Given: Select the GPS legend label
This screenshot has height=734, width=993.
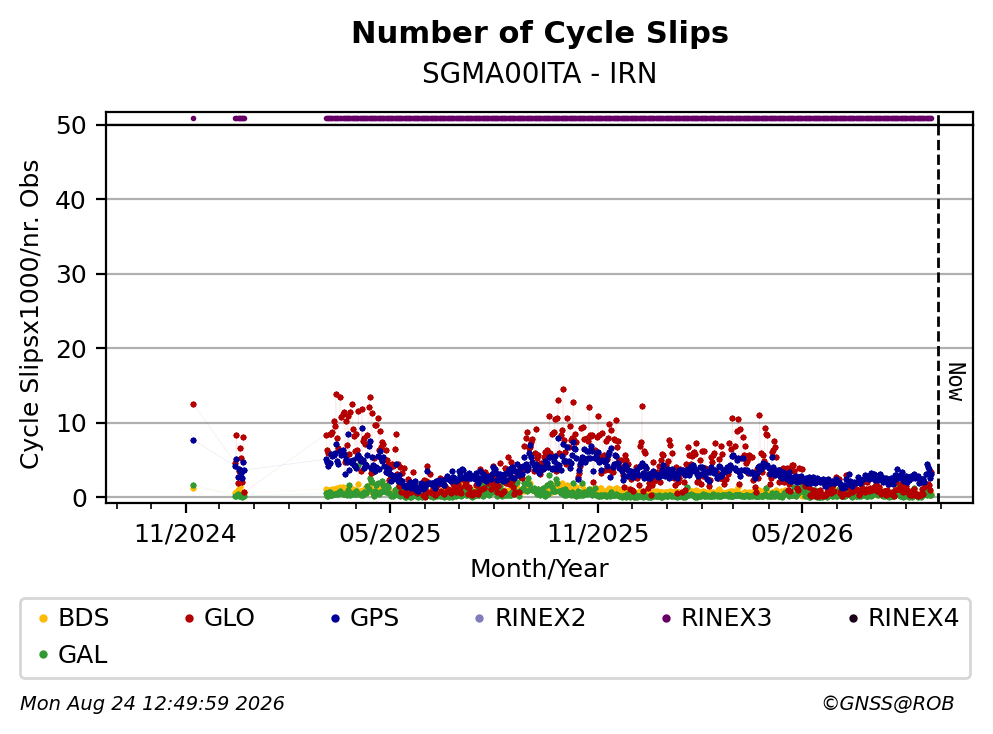Looking at the screenshot, I should click(x=374, y=618).
